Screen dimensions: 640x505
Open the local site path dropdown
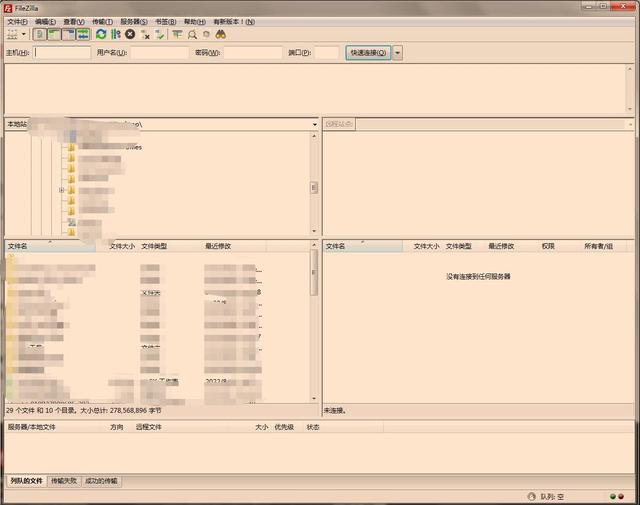(315, 125)
